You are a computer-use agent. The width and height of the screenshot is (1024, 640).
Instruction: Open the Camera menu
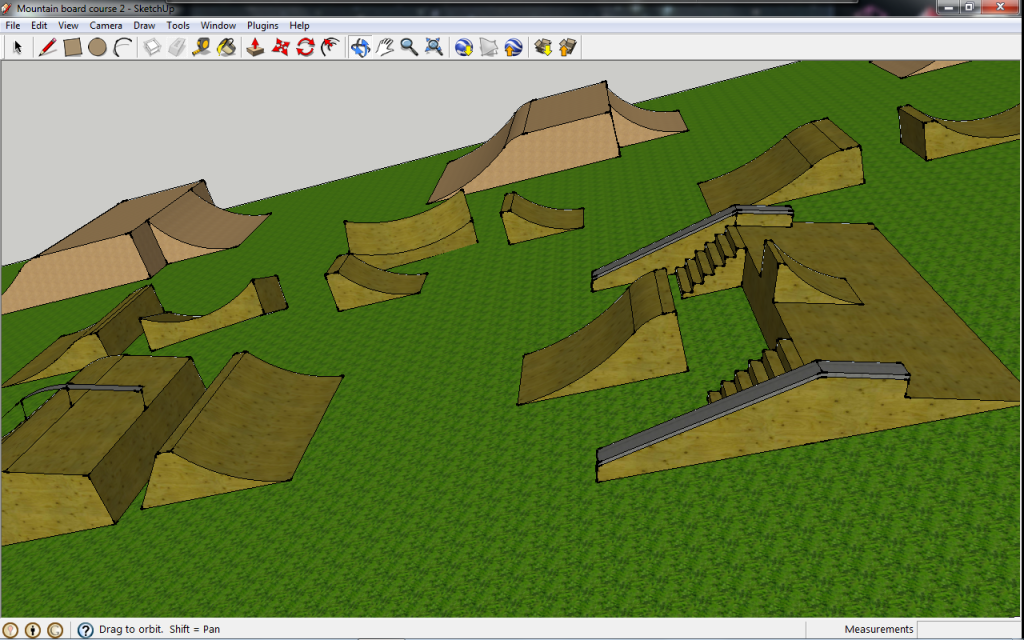[106, 25]
